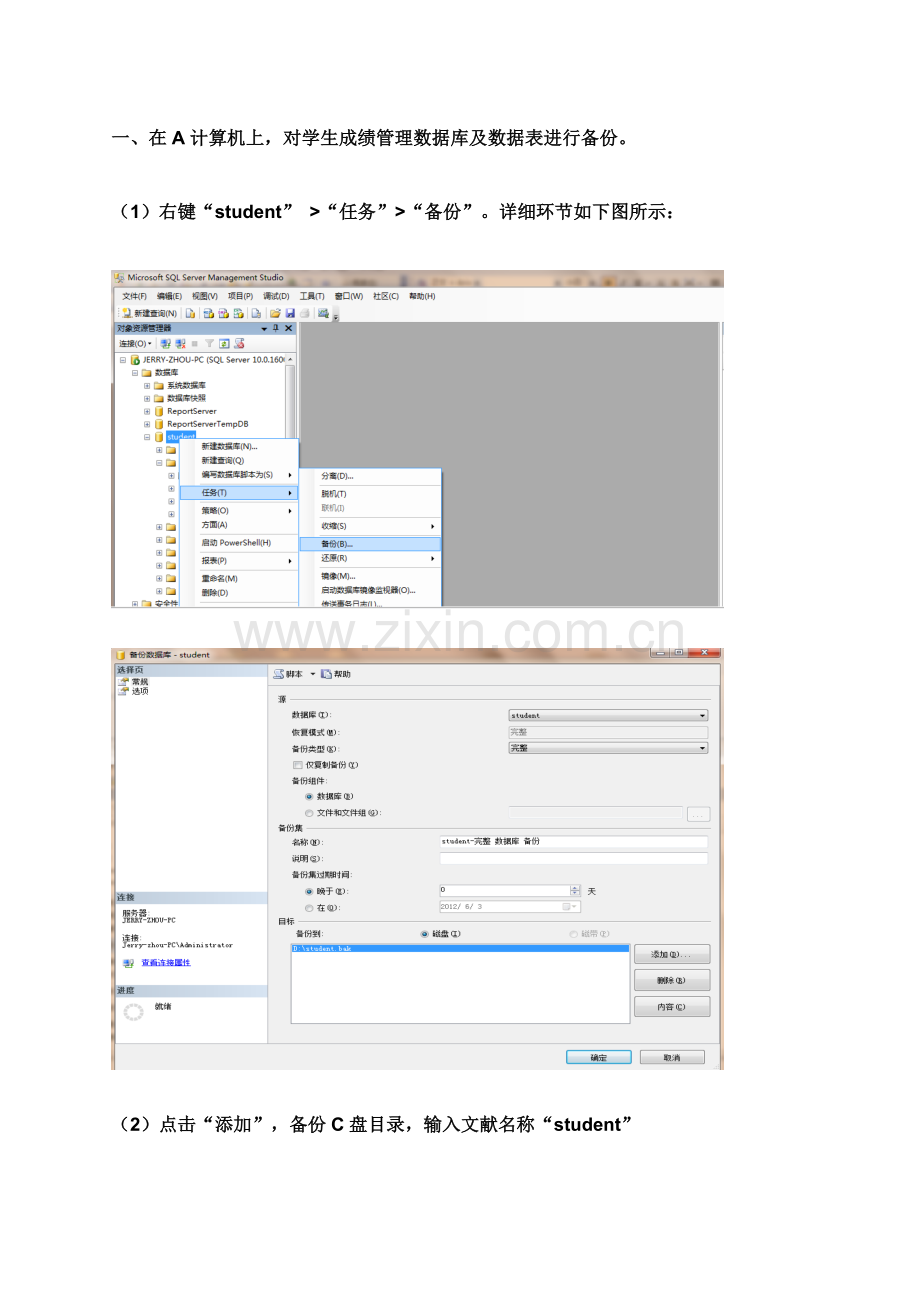Expand the 数据库快照 folder
The image size is (920, 1302).
tap(147, 398)
